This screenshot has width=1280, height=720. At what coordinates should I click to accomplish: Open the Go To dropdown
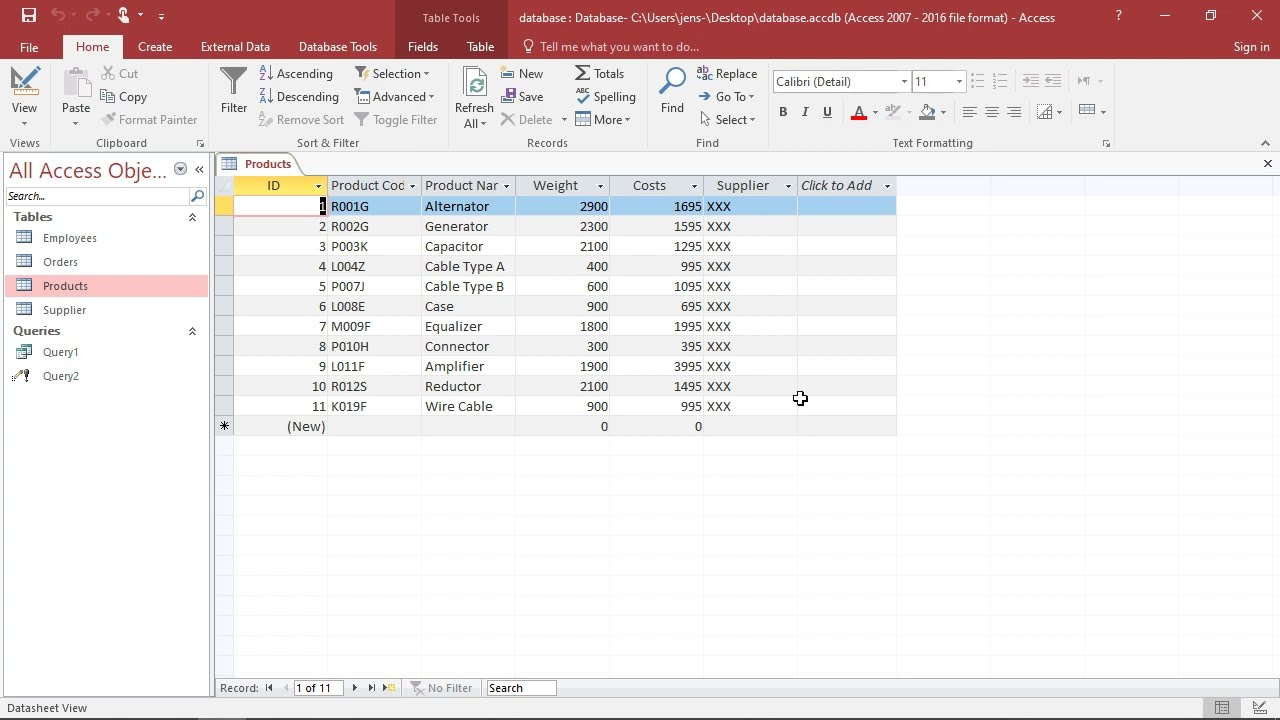(726, 96)
